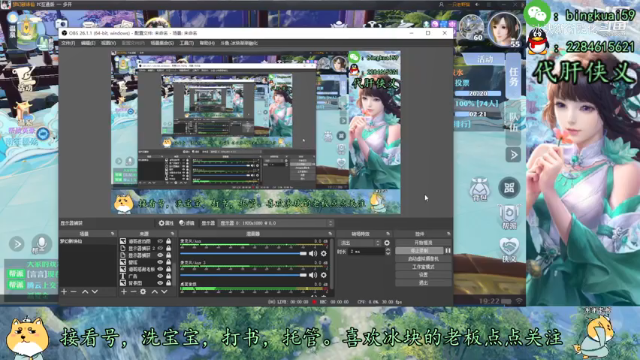Add a new source with the plus icon
Image resolution: width=640 pixels, height=360 pixels.
pos(124,292)
